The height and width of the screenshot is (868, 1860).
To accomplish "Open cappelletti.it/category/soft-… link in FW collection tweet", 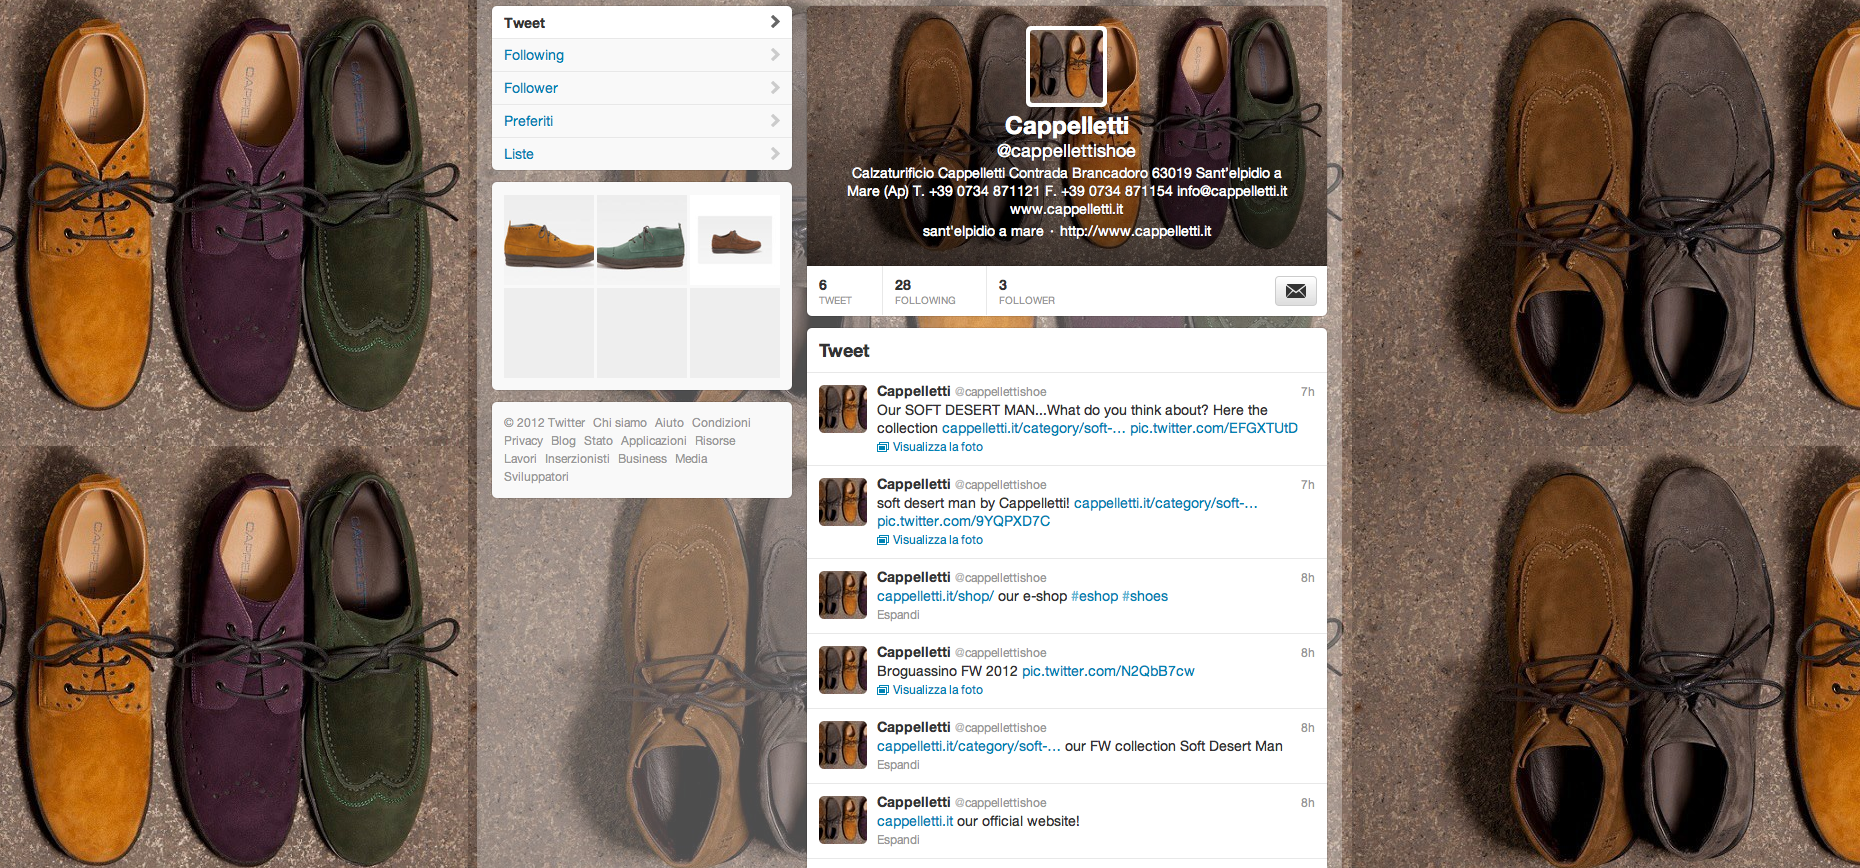I will click(x=969, y=746).
